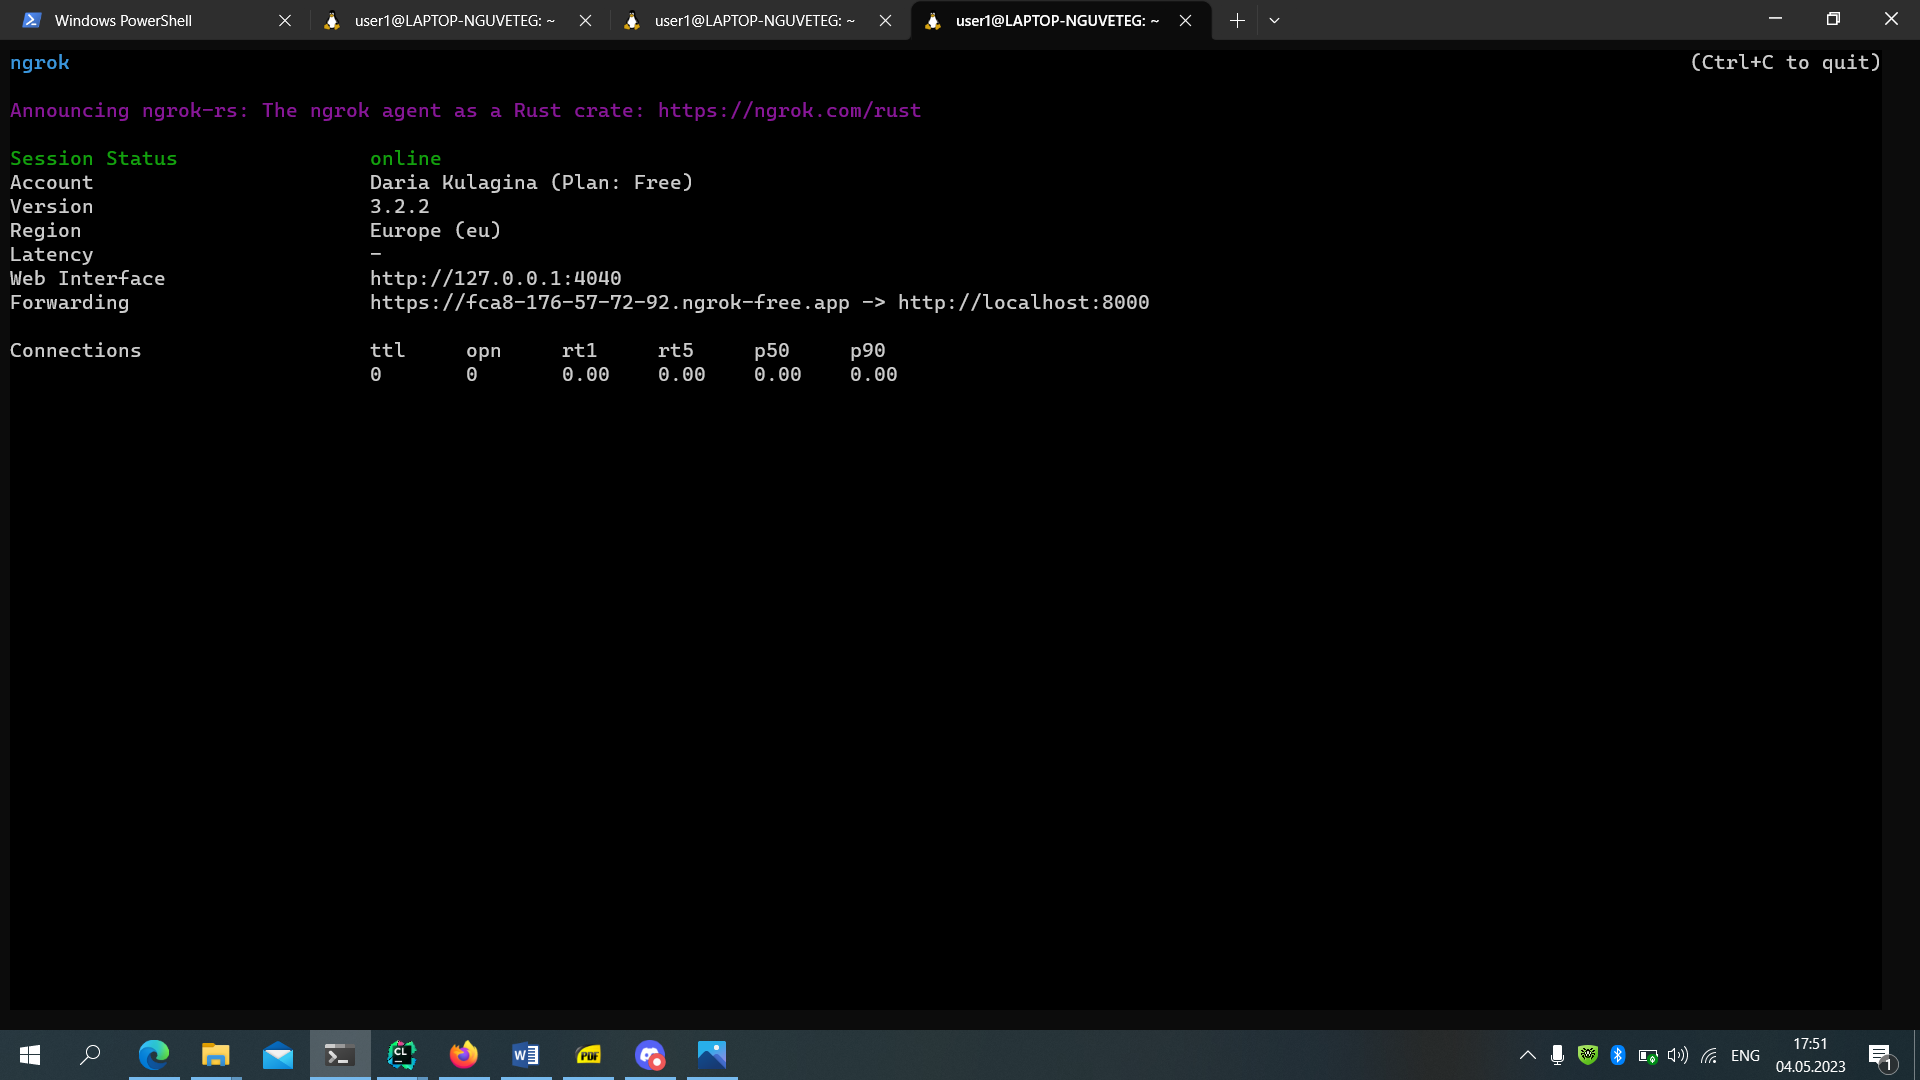
Task: Open Firefox from taskbar
Action: (463, 1055)
